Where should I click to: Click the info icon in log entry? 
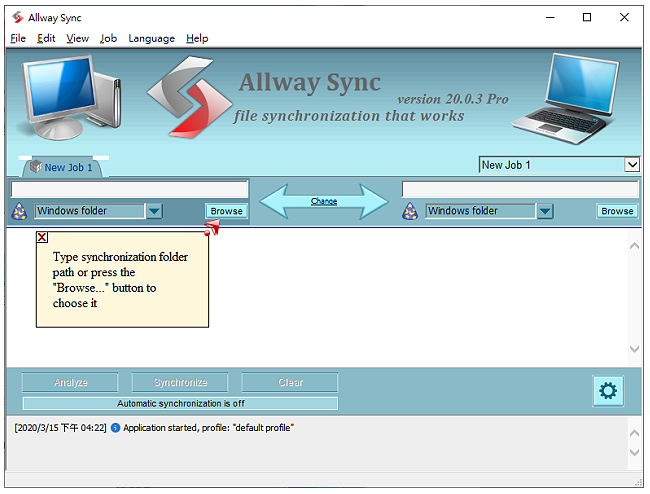(116, 428)
